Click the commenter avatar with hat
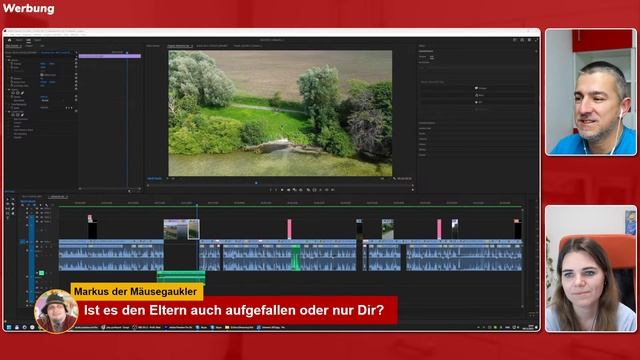This screenshot has height=360, width=640. pyautogui.click(x=56, y=311)
